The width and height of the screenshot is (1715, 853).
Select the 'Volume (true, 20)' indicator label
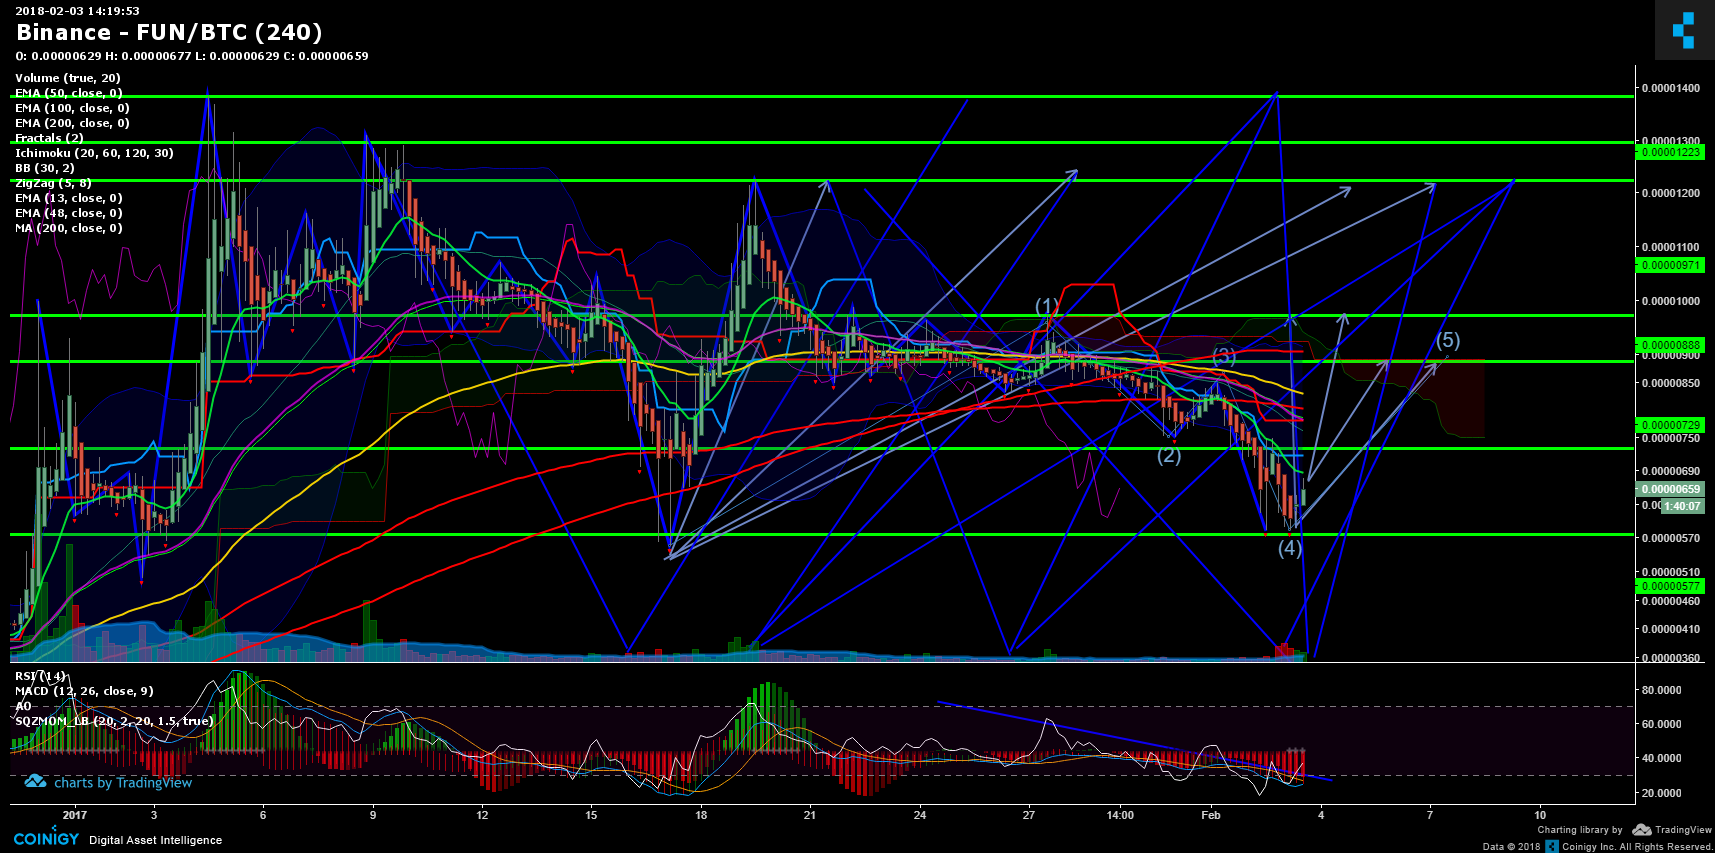click(x=68, y=78)
